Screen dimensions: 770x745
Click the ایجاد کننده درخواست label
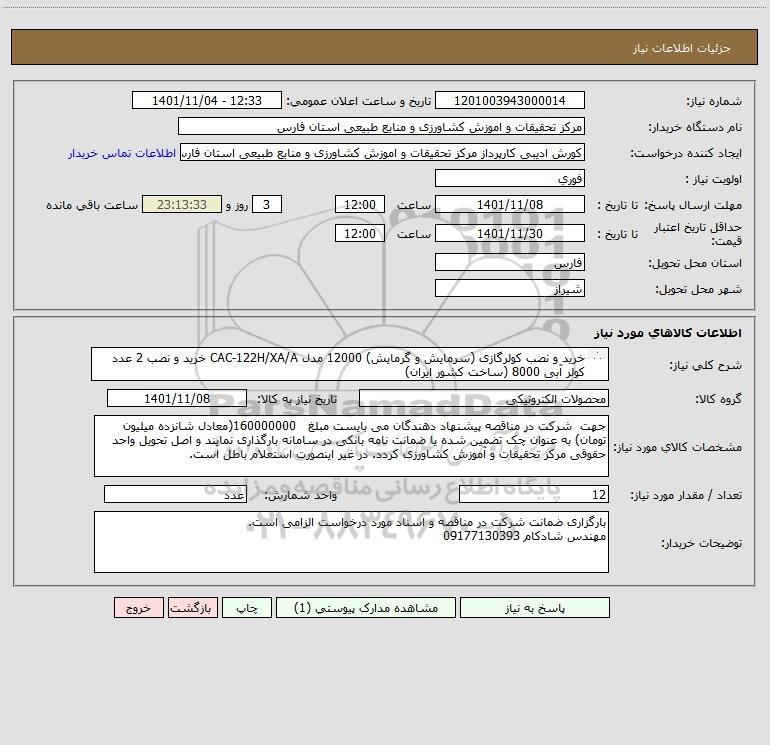click(686, 154)
